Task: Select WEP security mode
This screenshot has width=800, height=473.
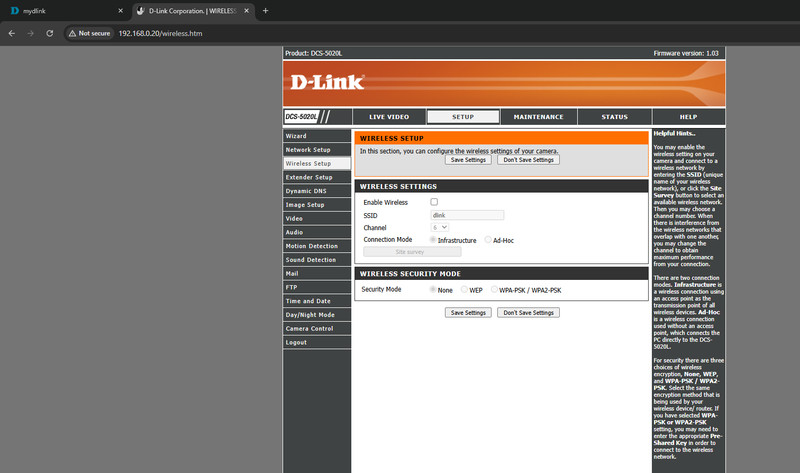Action: 464,290
